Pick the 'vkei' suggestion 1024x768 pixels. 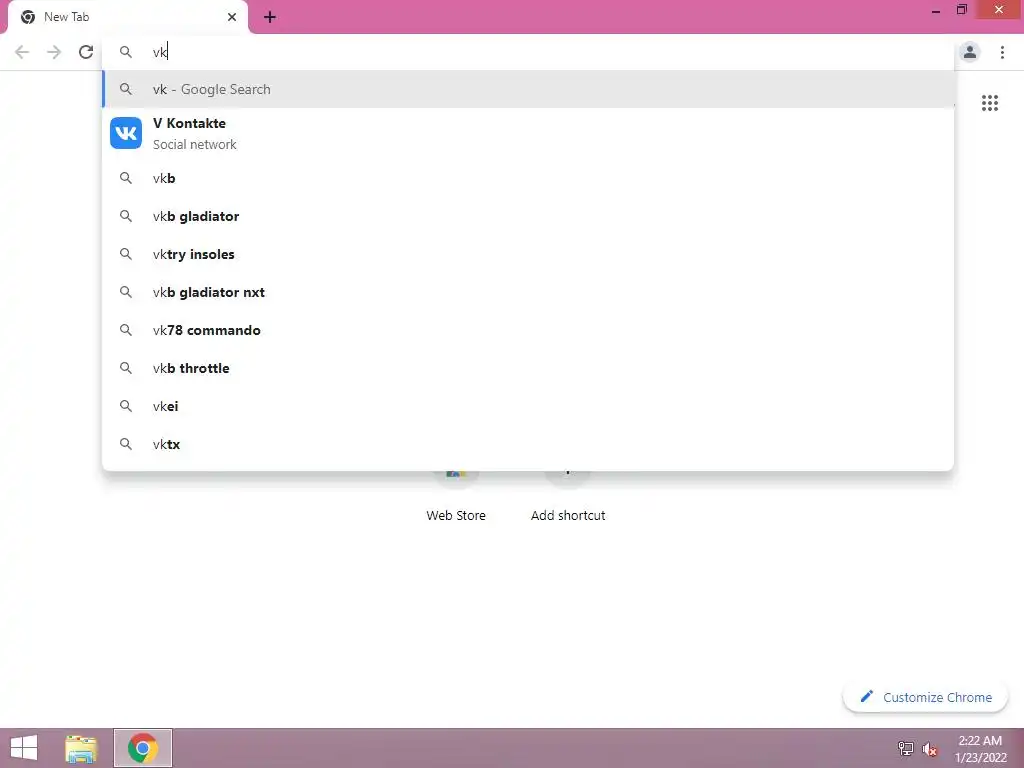click(528, 406)
